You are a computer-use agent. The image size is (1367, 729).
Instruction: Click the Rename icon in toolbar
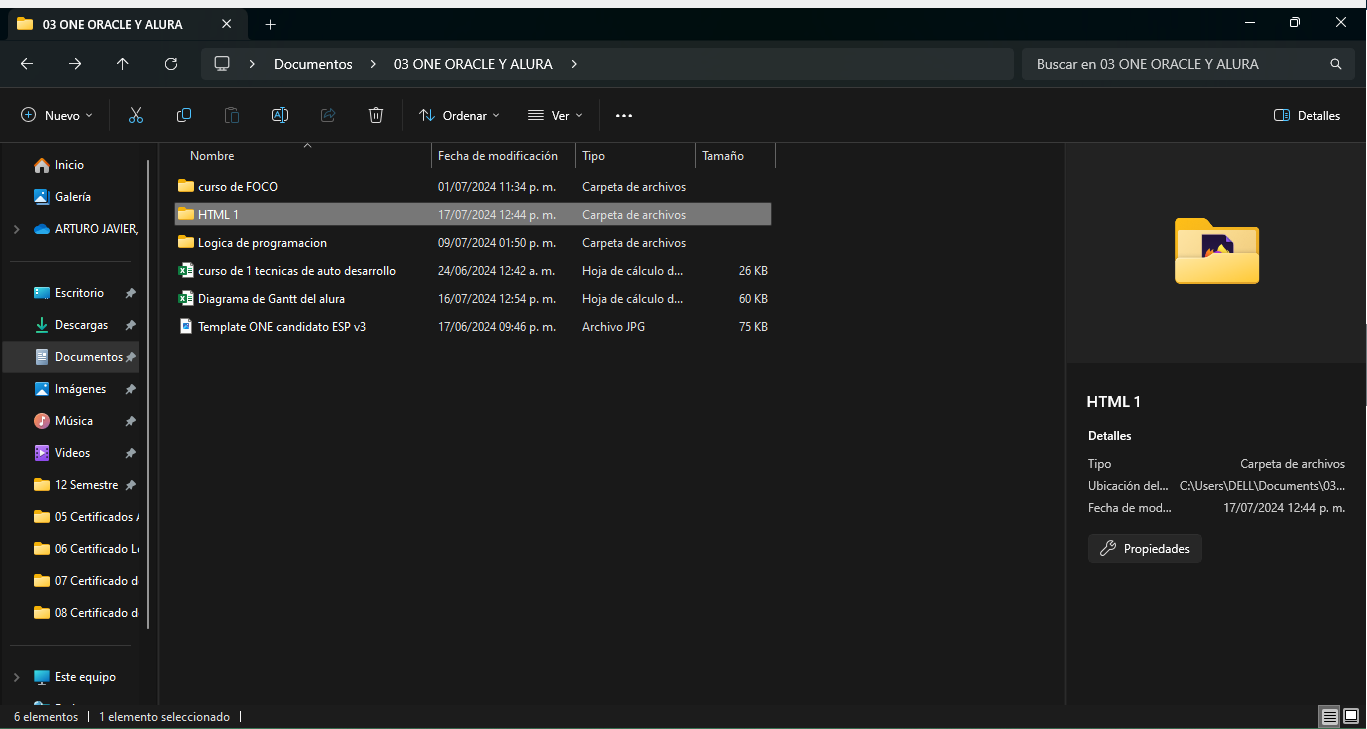click(x=280, y=115)
